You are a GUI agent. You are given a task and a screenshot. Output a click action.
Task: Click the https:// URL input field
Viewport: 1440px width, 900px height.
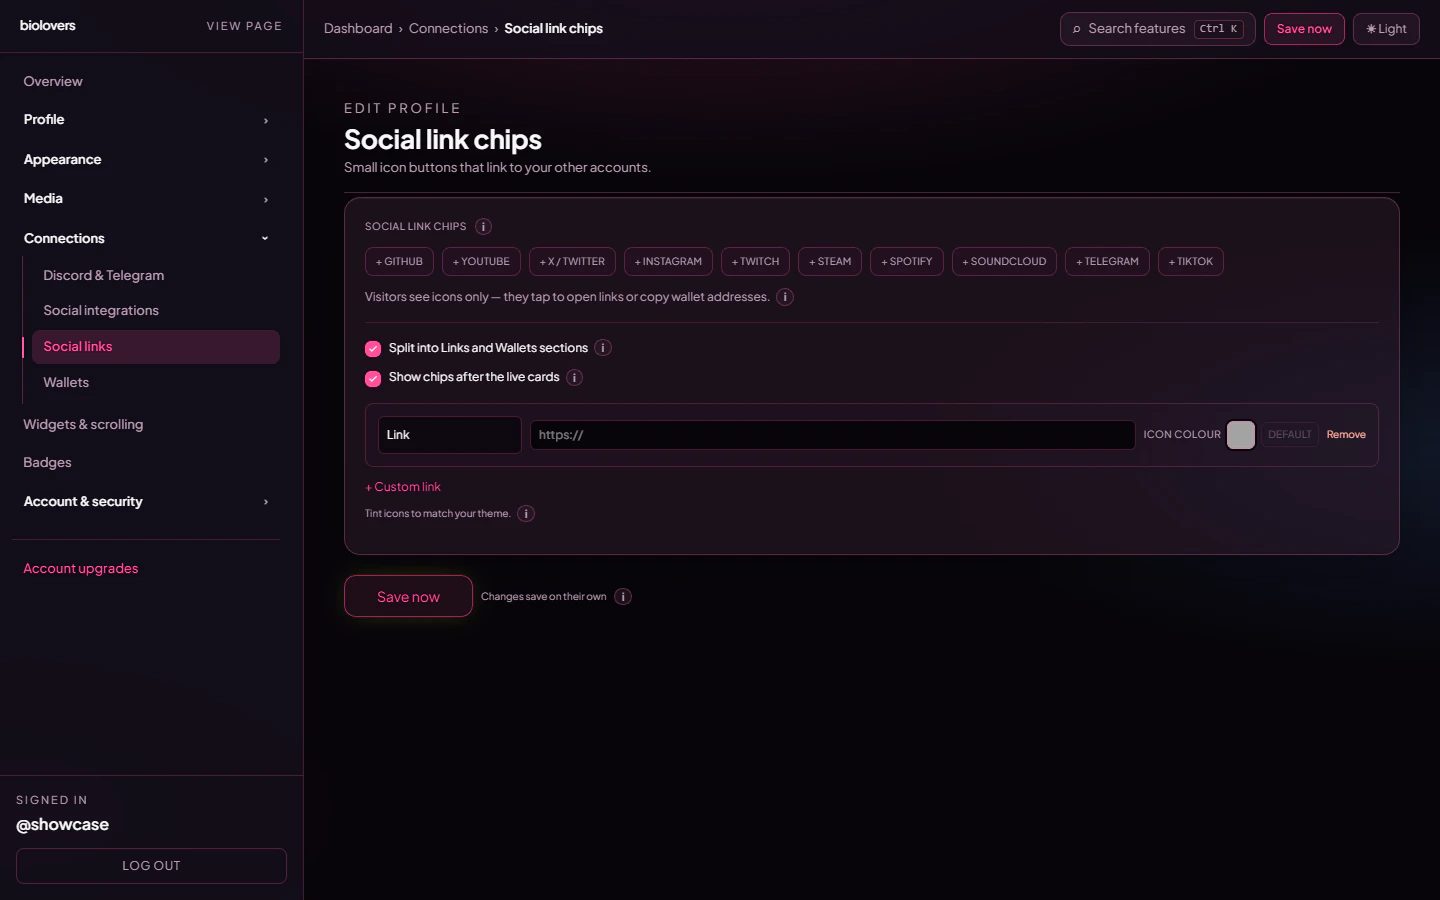click(x=832, y=434)
